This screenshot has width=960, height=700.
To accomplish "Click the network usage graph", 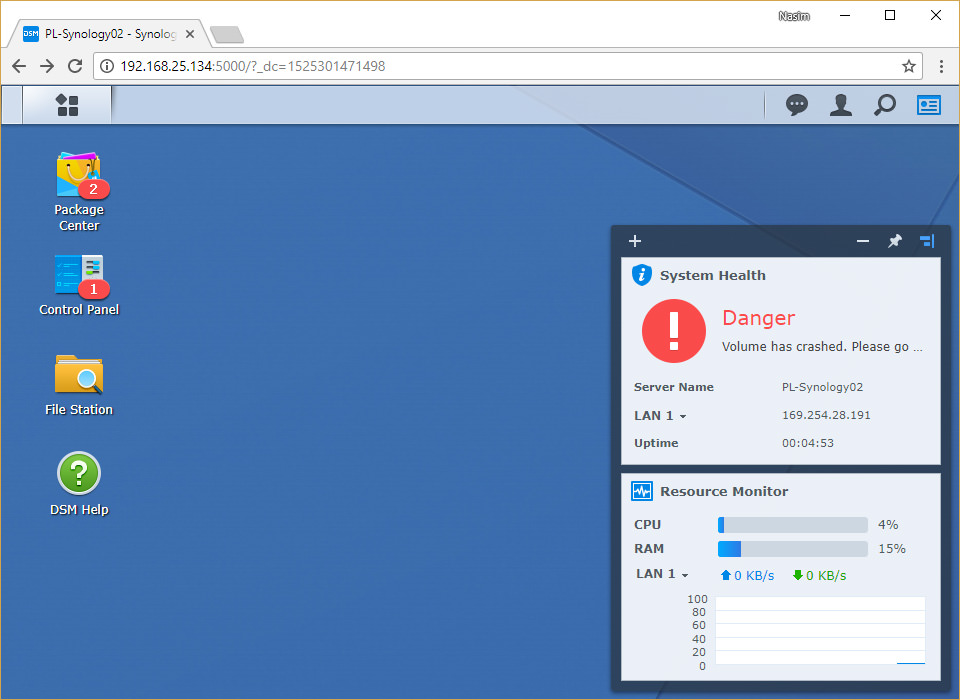I will click(820, 630).
